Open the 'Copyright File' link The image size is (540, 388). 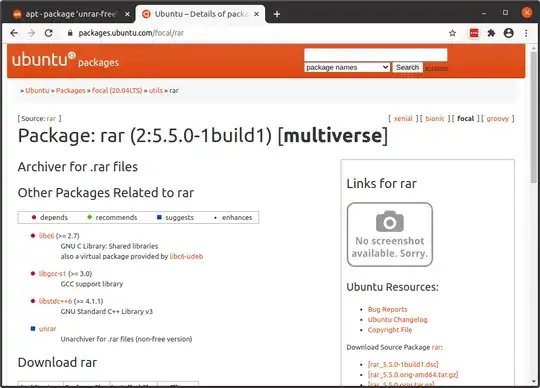[x=390, y=330]
